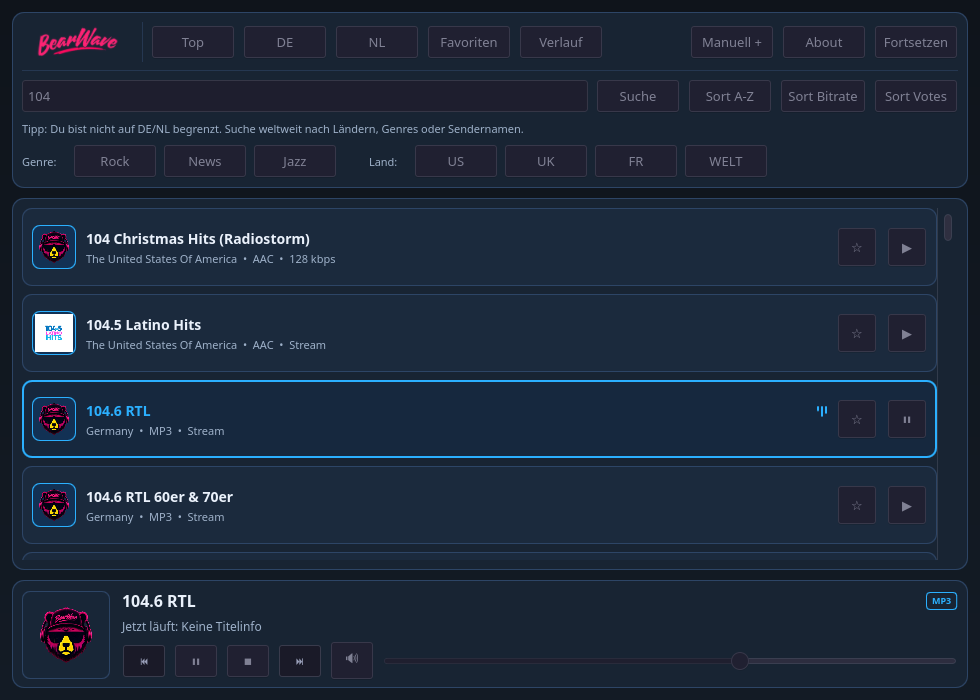Pause playback in bottom player

[196, 661]
